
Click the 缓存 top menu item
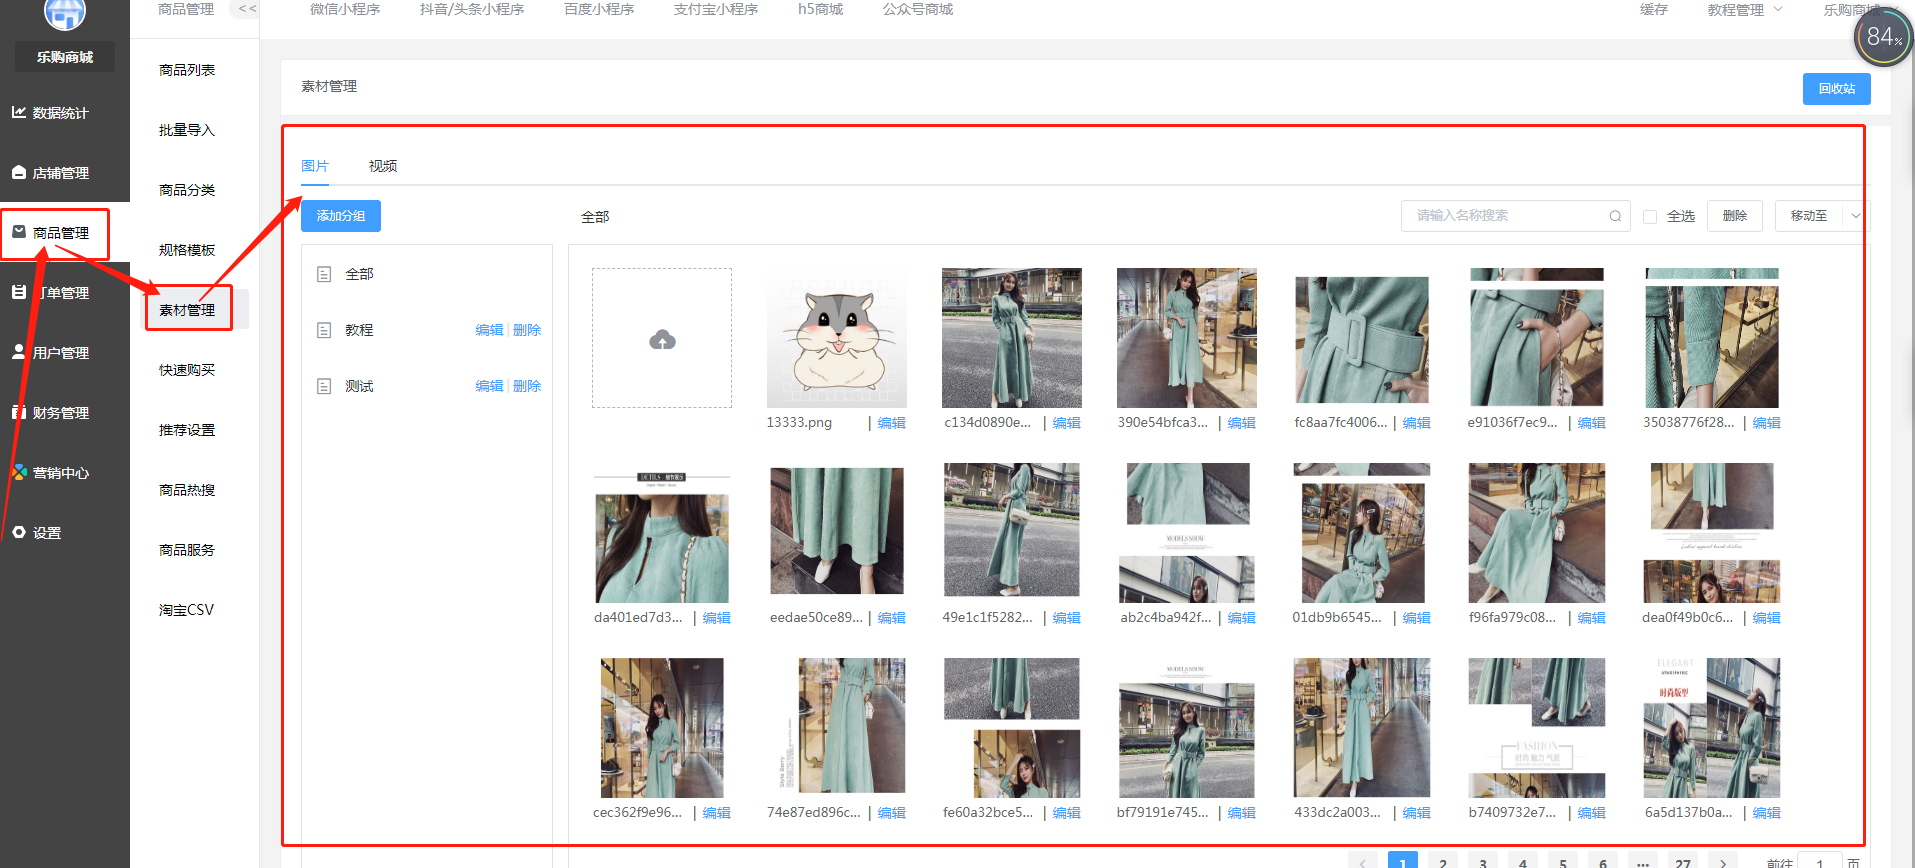1654,9
